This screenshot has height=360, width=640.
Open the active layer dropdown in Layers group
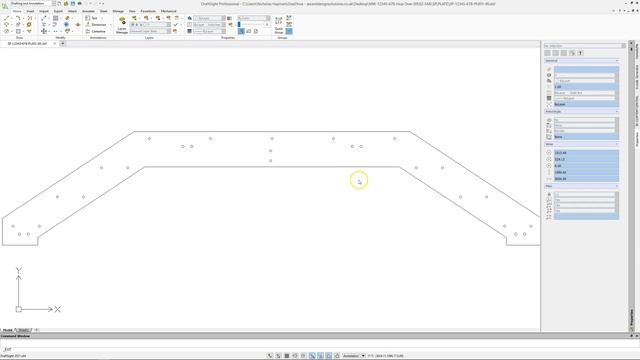tap(150, 24)
